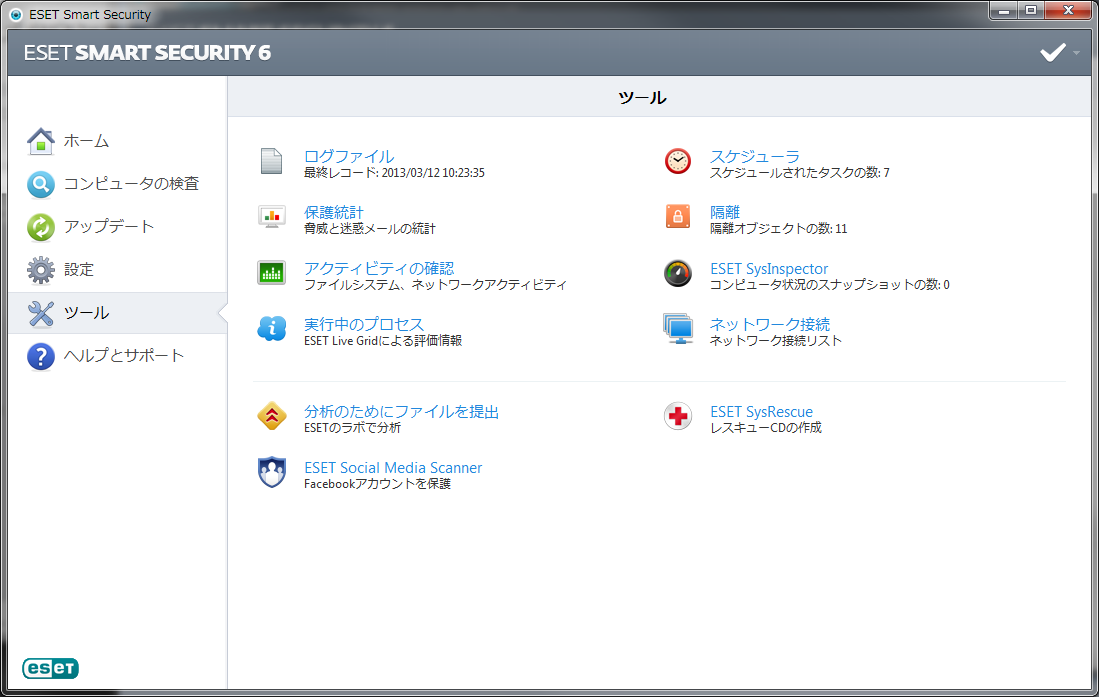The width and height of the screenshot is (1099, 697).
Task: Click the text Facebookアカウントを保護
Action: [377, 484]
